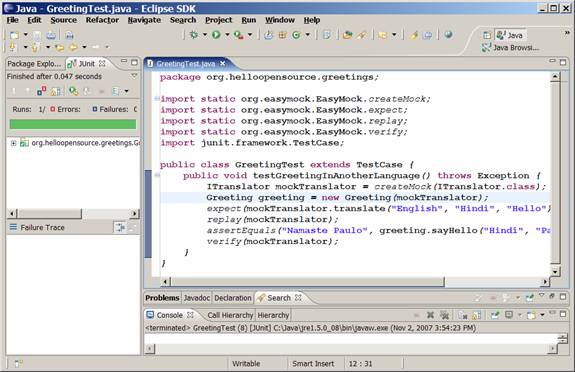Open the Hierarchy tab
This screenshot has height=372, width=575.
click(273, 315)
